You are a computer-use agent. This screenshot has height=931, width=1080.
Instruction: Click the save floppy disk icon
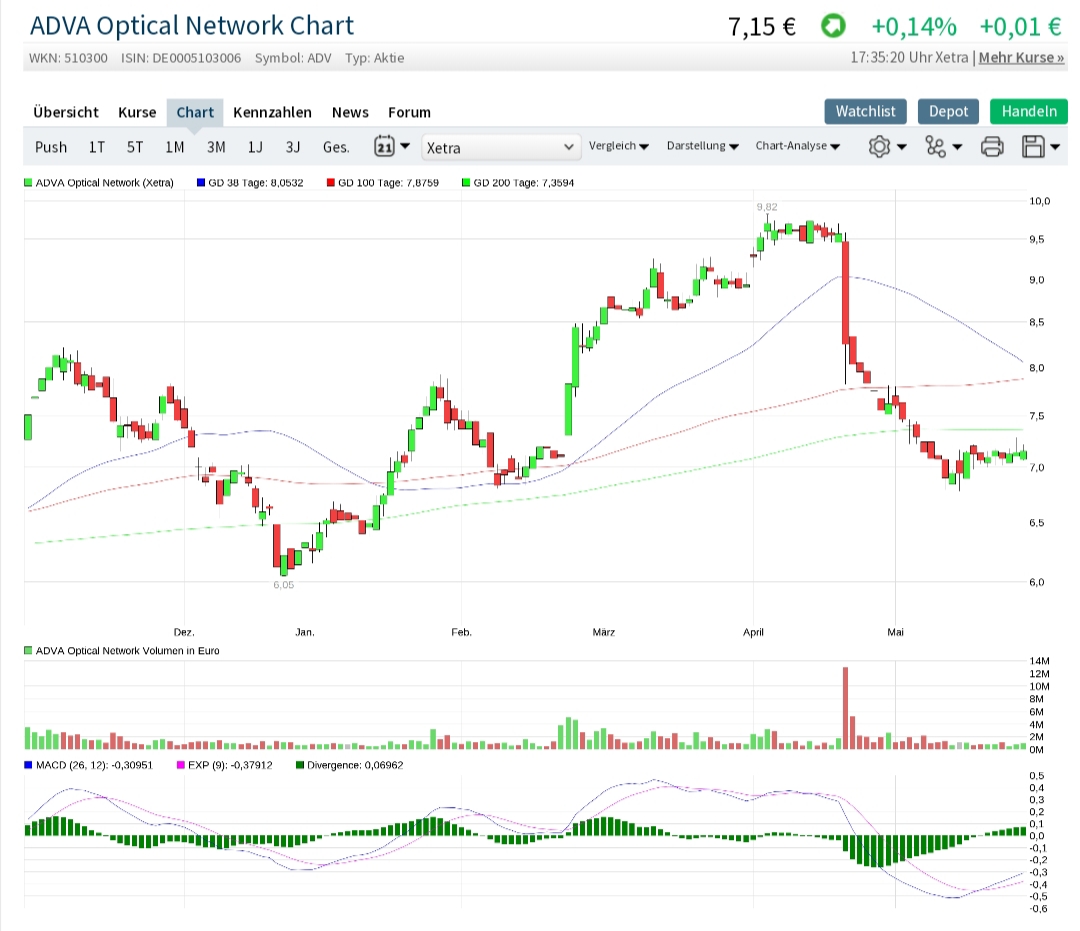click(1033, 147)
